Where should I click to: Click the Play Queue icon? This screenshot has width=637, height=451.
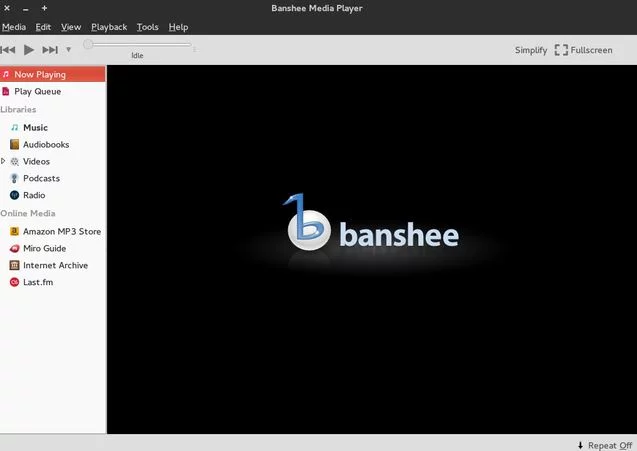tap(6, 91)
